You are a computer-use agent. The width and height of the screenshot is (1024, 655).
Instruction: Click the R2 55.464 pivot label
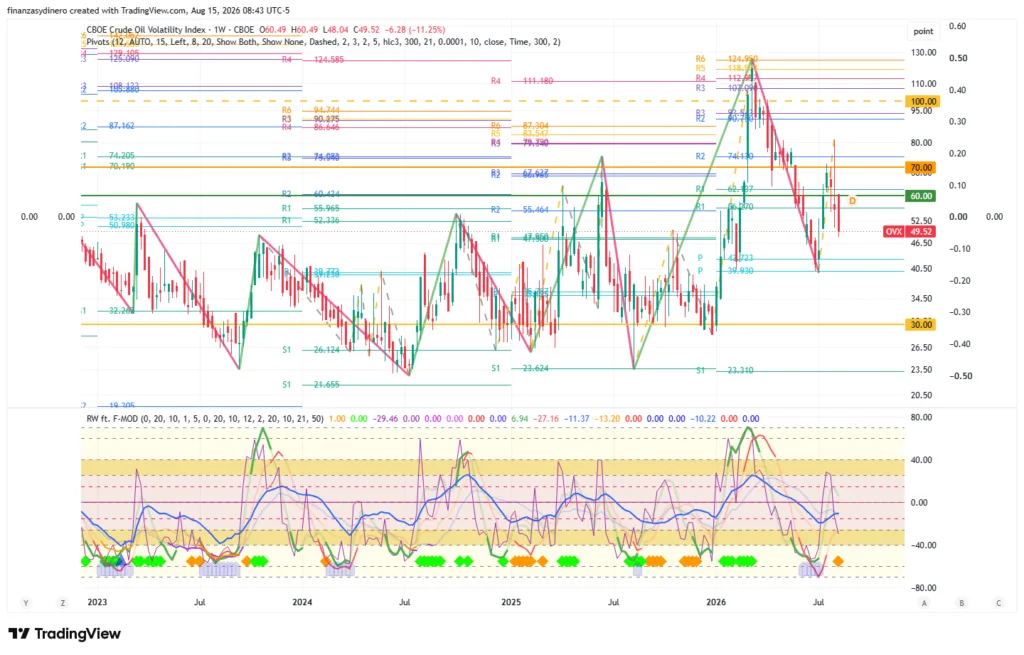(520, 210)
